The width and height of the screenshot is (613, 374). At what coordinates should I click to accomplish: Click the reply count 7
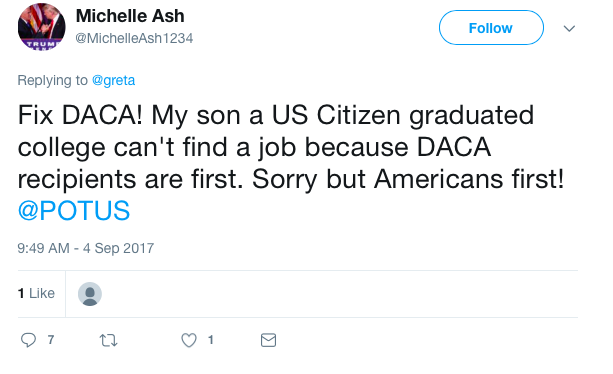tap(51, 340)
